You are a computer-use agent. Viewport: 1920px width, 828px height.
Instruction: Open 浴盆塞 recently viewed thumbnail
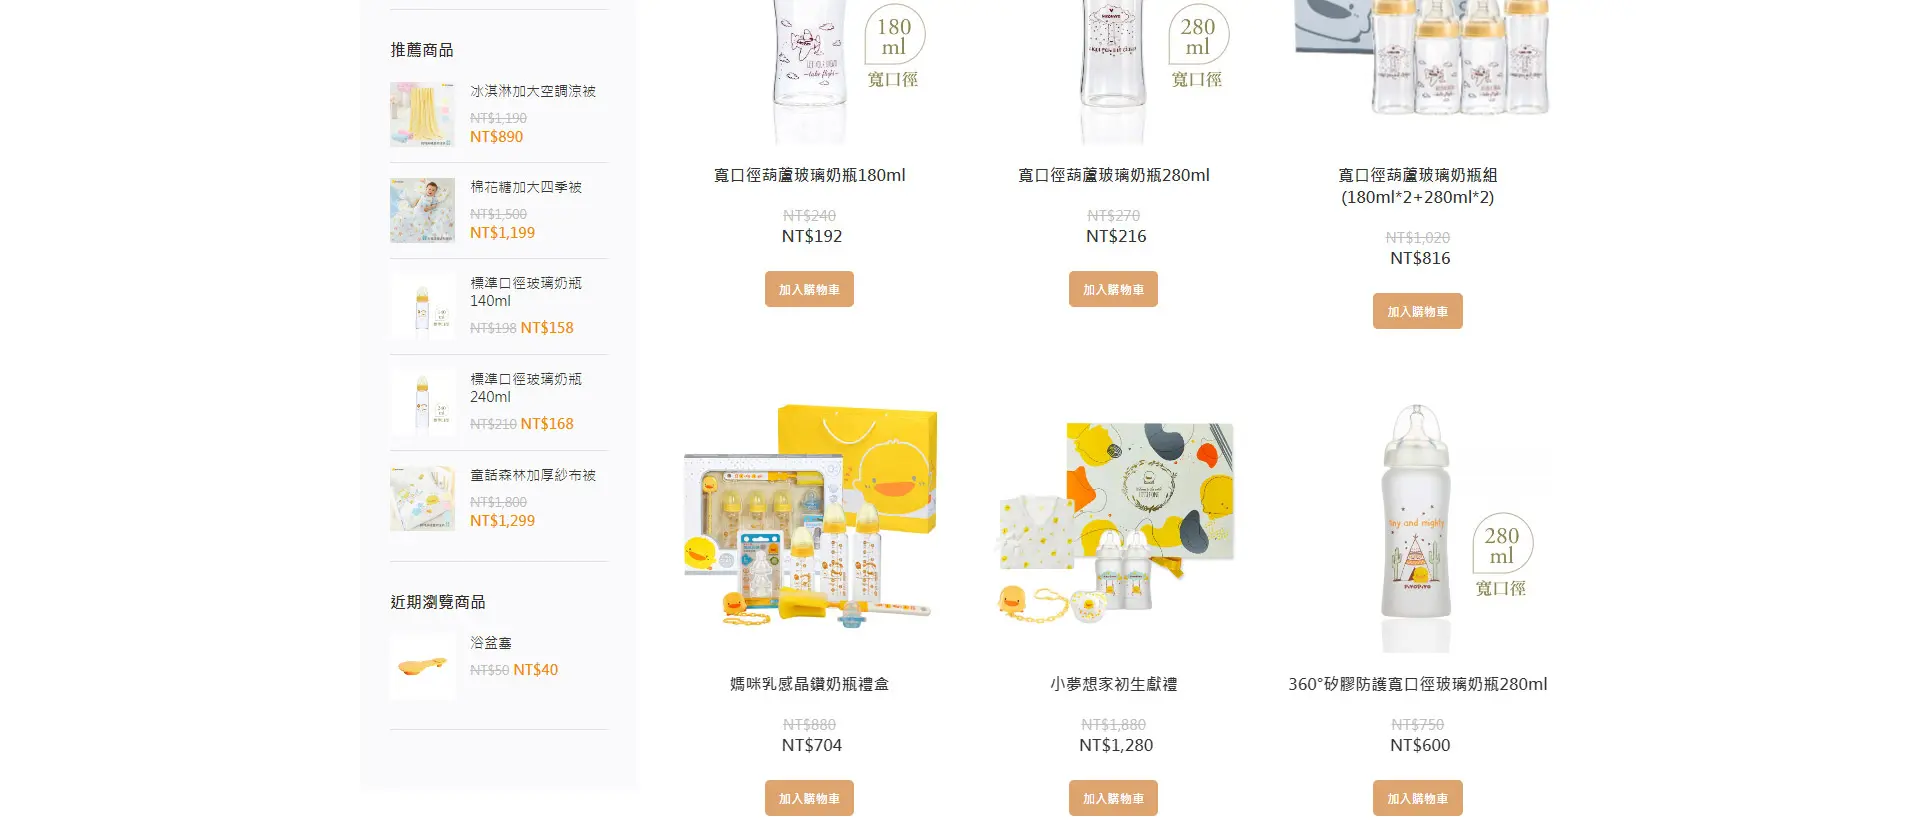click(x=422, y=666)
